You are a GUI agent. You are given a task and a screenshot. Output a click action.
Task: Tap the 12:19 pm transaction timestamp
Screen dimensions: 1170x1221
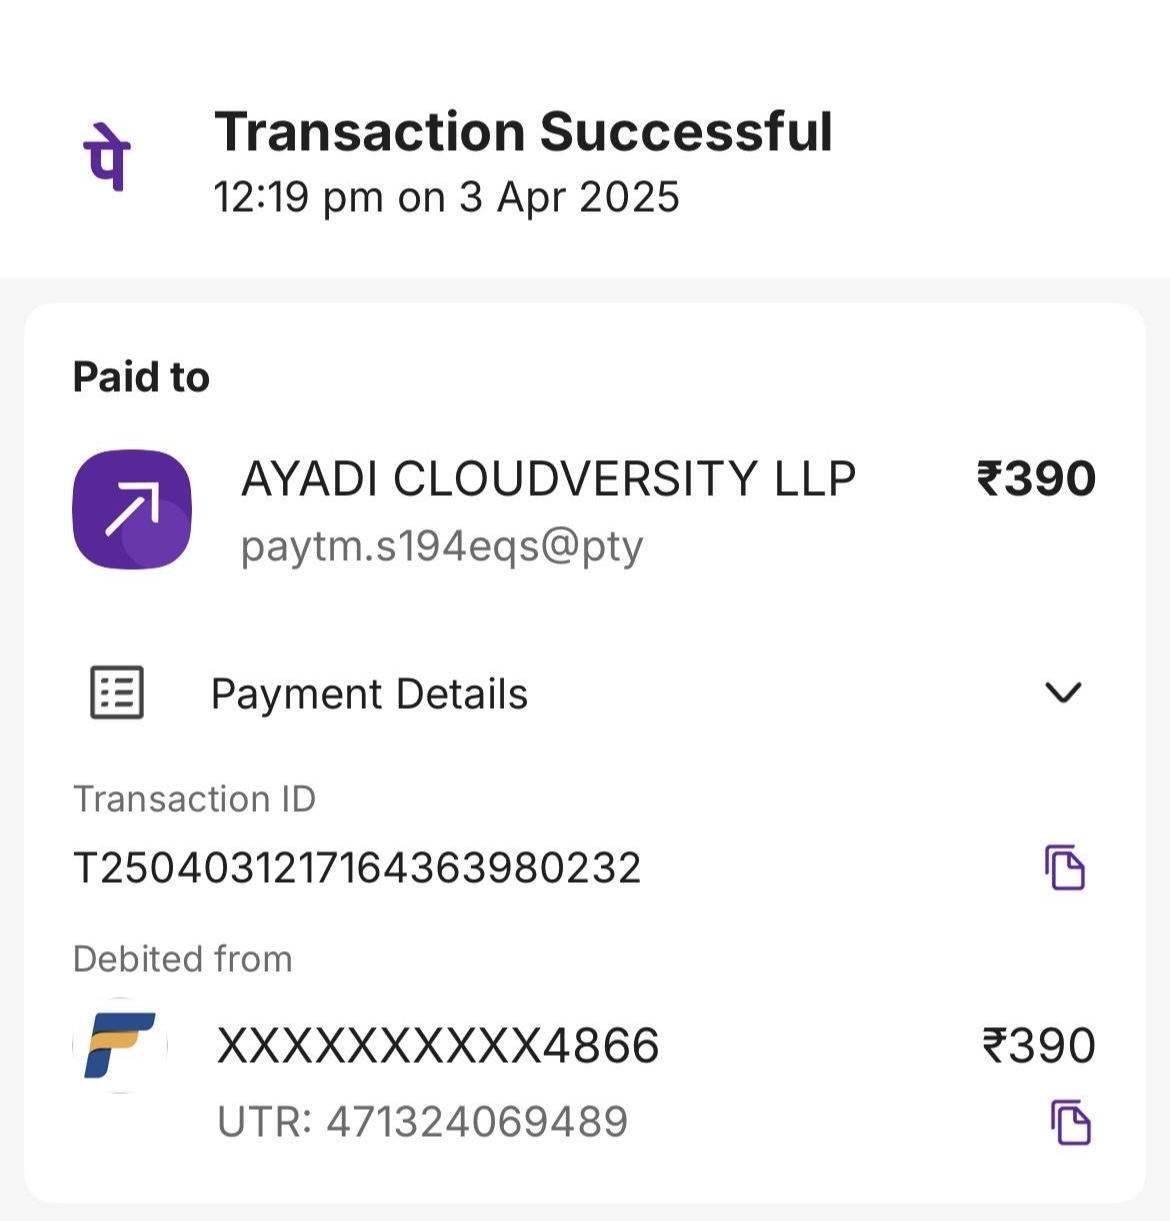point(446,197)
